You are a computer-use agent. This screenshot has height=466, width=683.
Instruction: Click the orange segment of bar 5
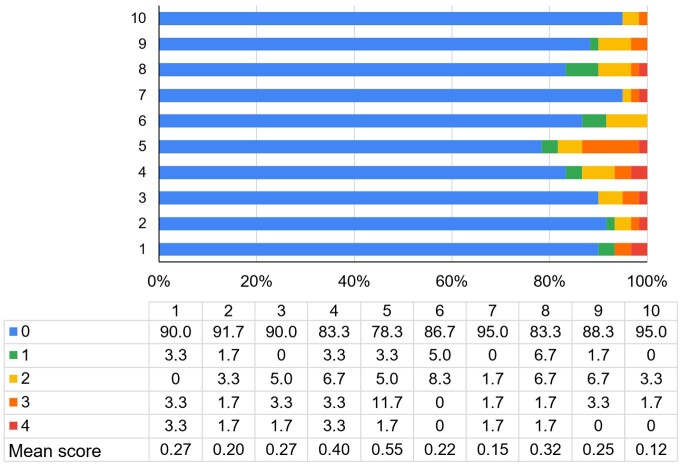(610, 147)
